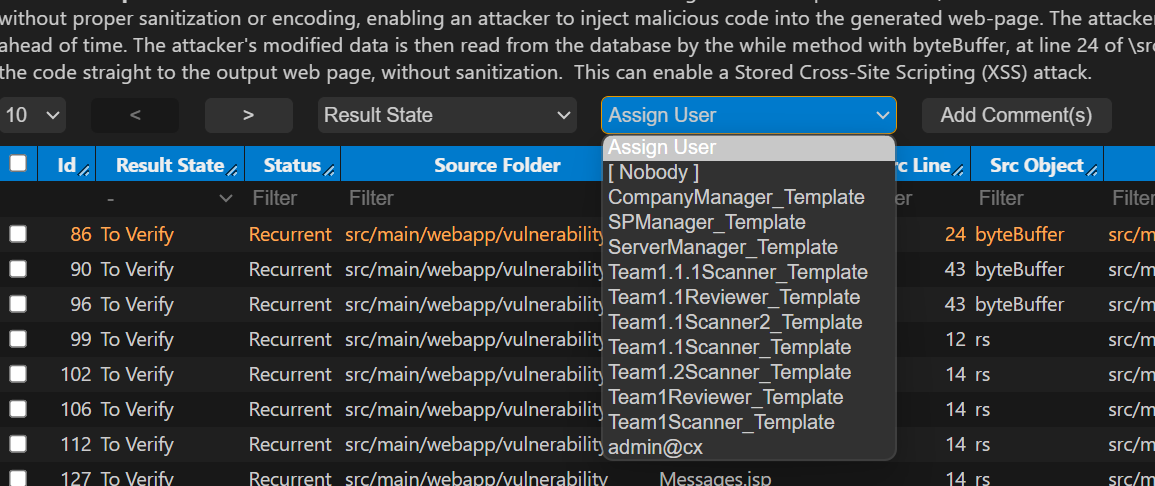Screen dimensions: 1155x486
Task: Click the Source Folder filter field
Action: [471, 198]
